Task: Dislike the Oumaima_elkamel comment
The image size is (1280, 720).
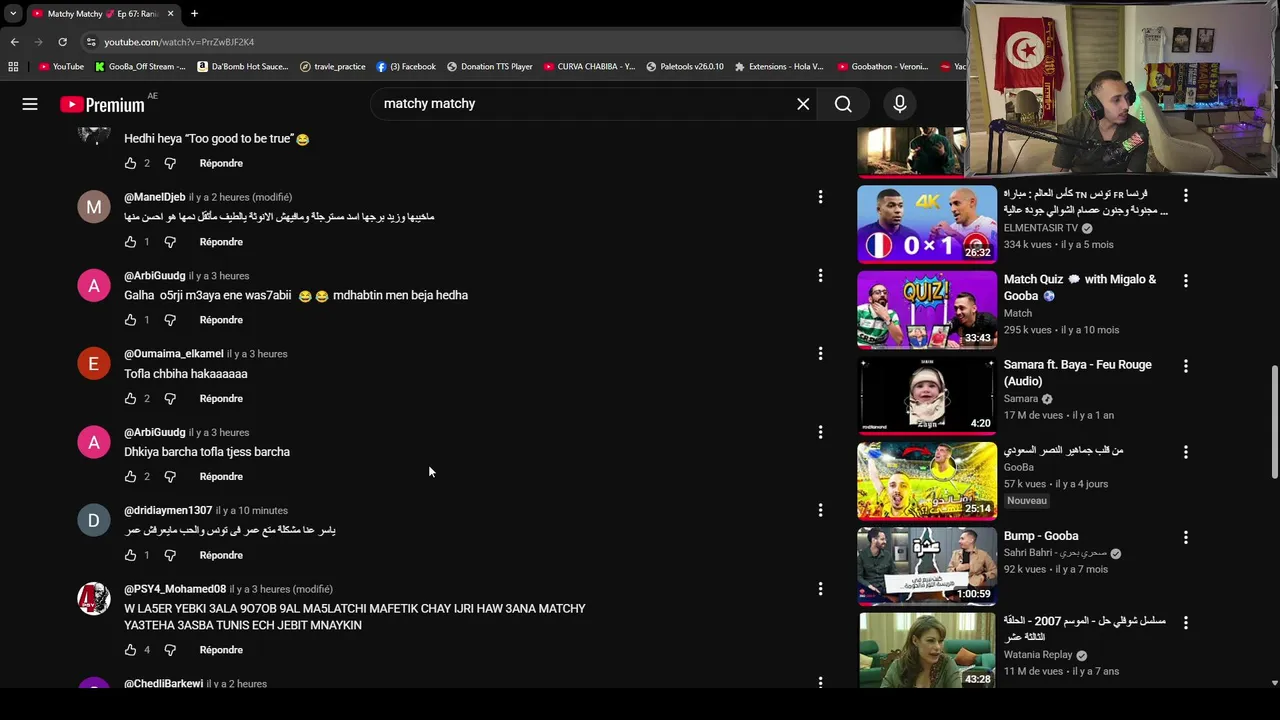Action: [170, 399]
